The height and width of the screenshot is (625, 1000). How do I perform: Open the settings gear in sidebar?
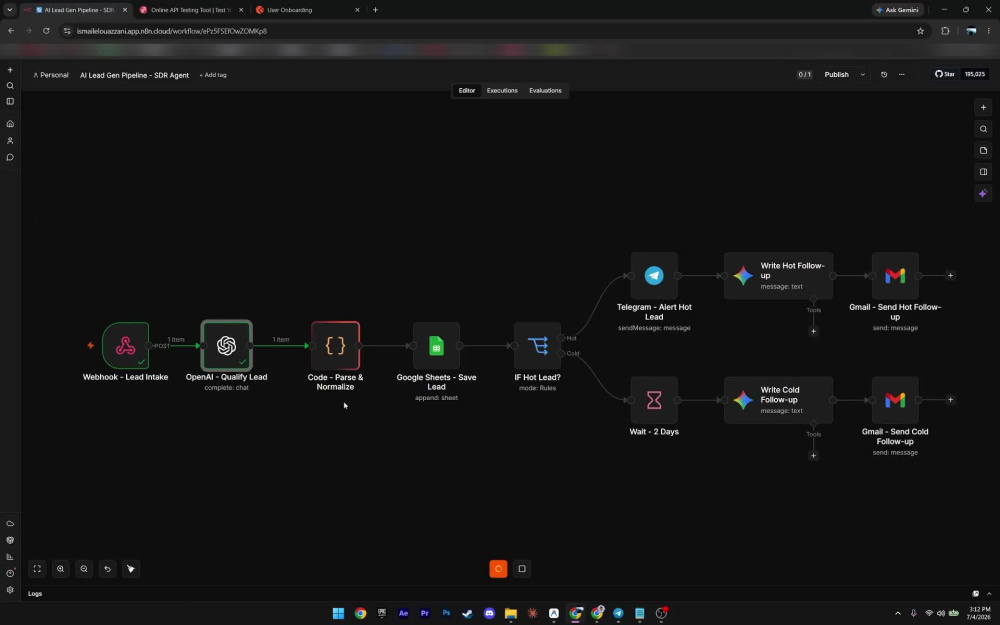tap(10, 590)
